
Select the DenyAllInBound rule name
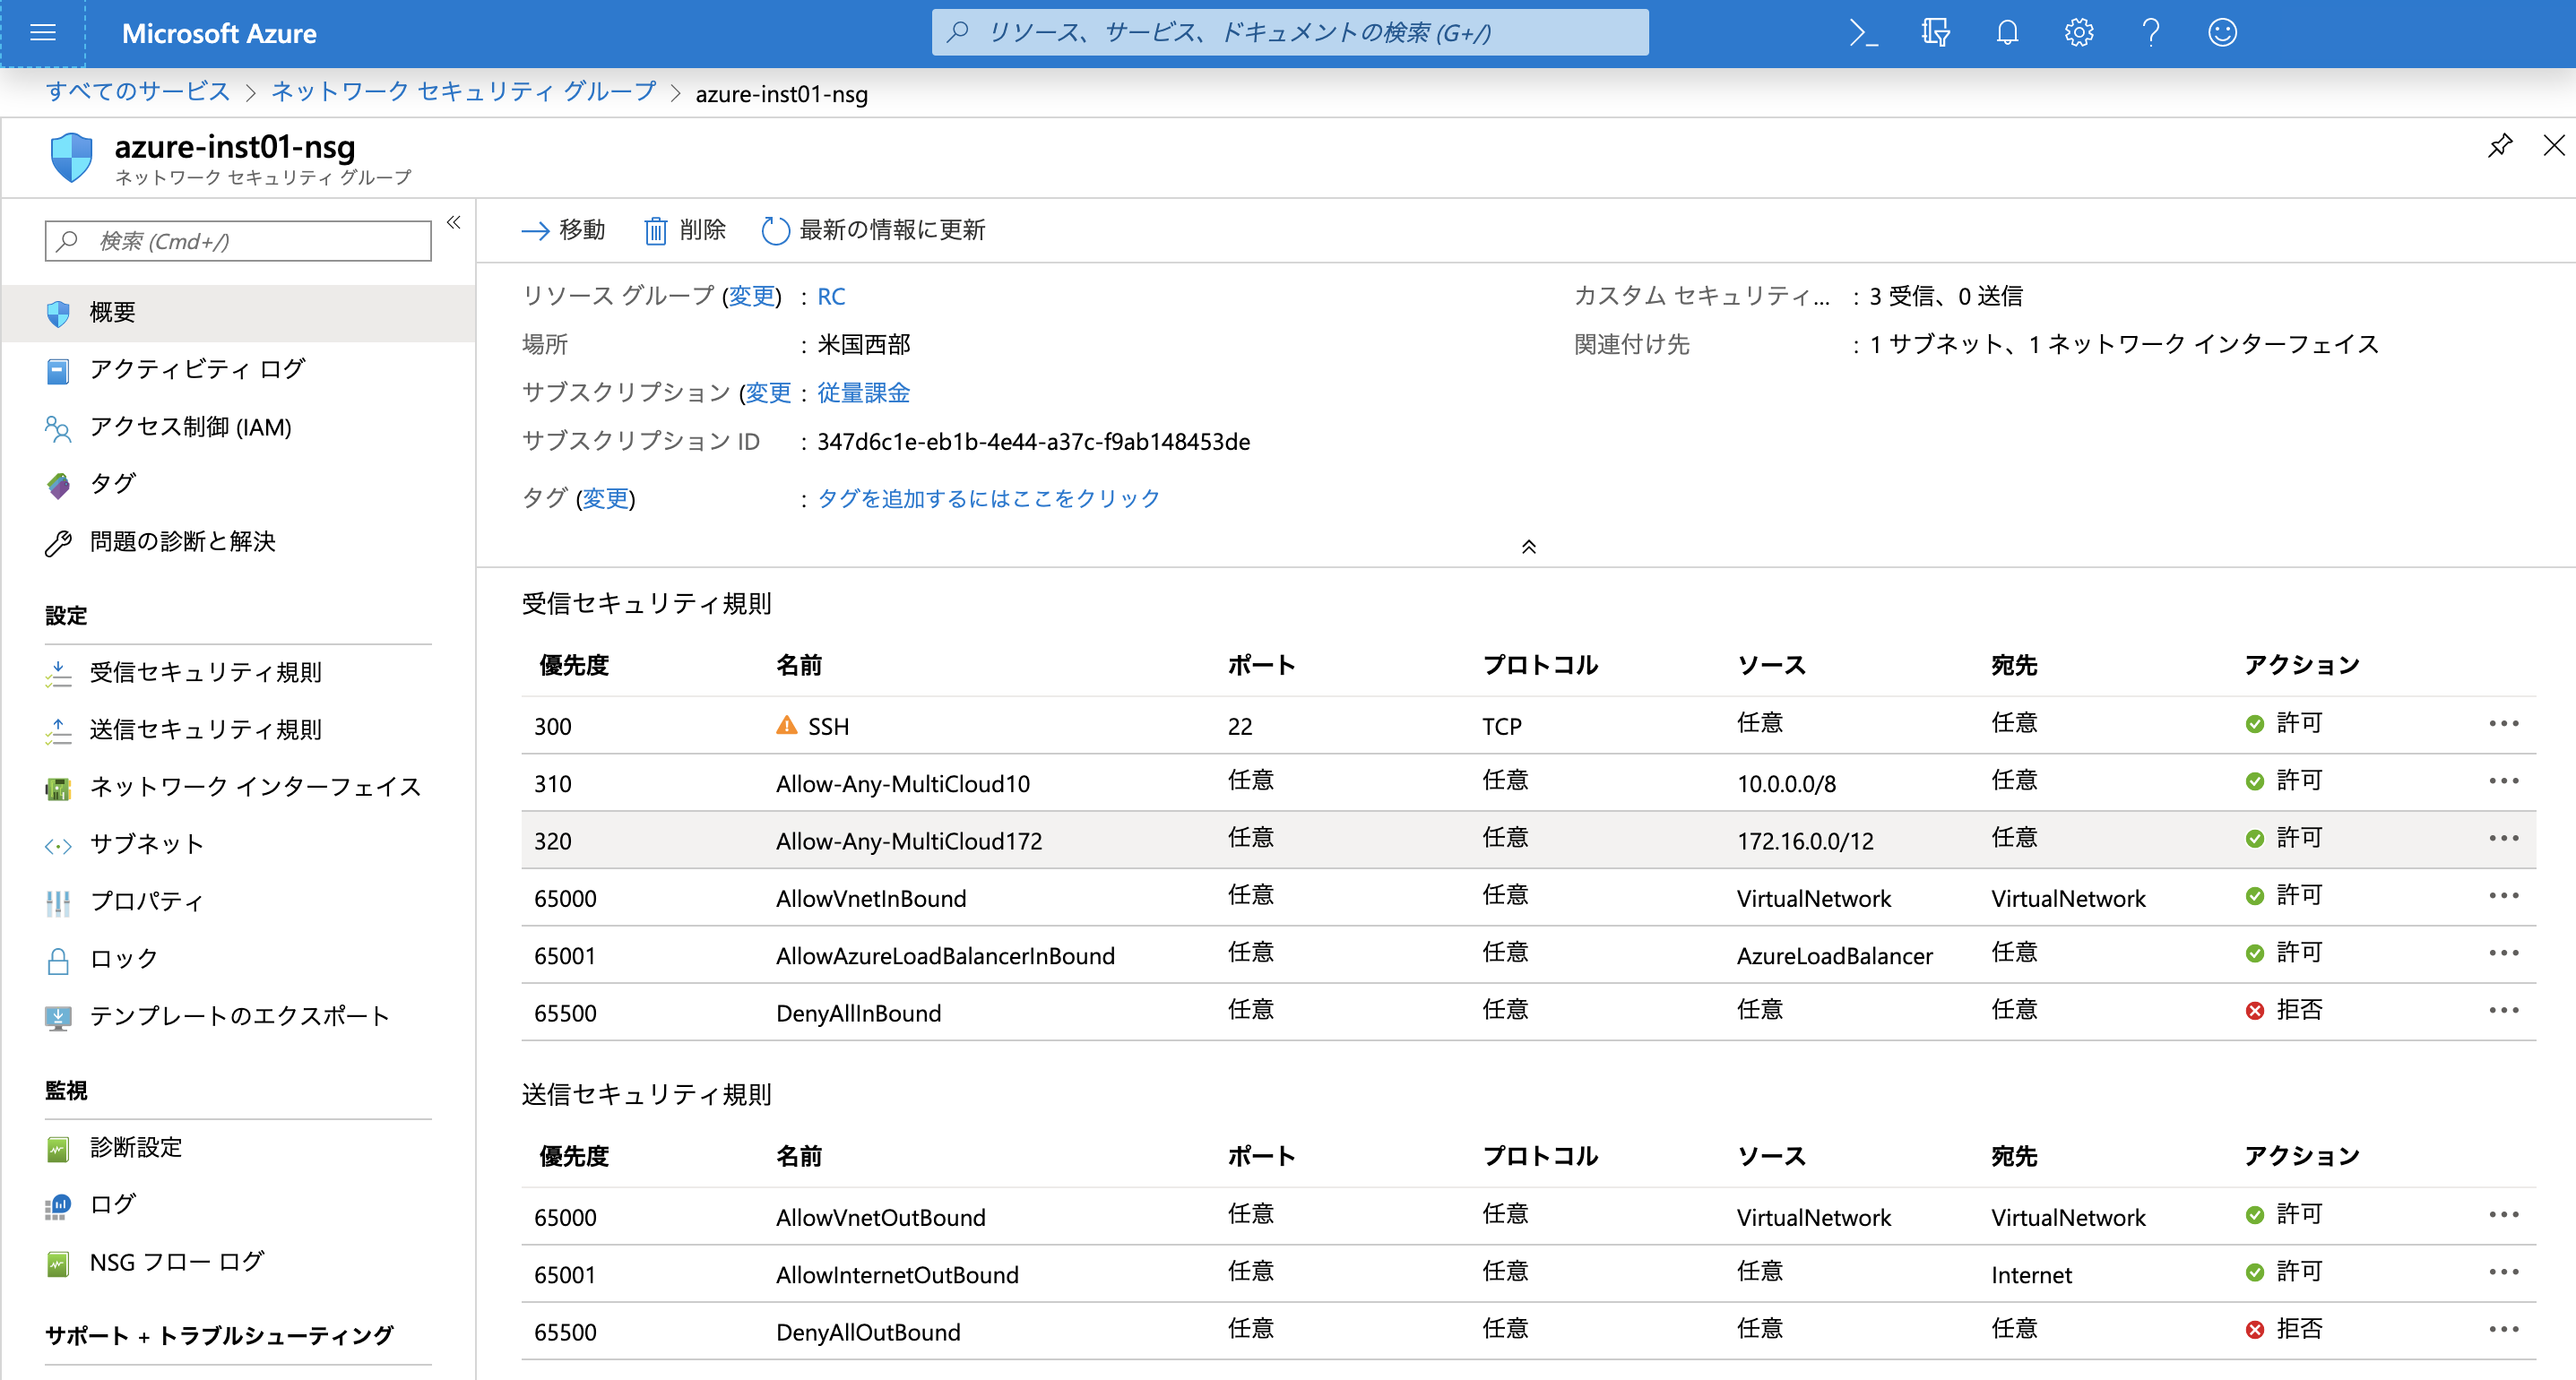[858, 1013]
